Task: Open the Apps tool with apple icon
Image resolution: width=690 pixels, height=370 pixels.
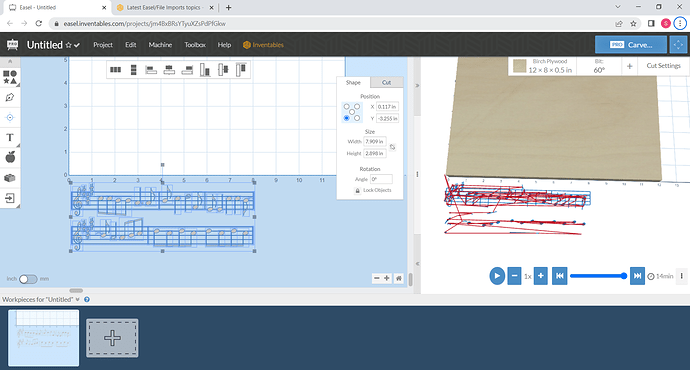Action: (x=10, y=157)
